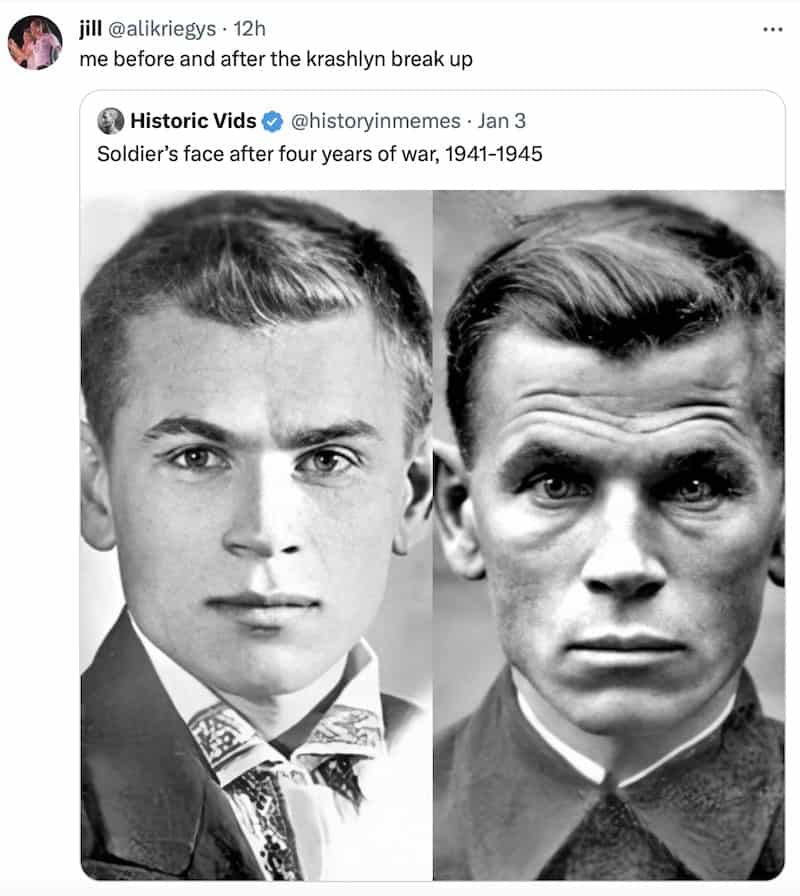This screenshot has height=896, width=800.
Task: Open jill's profile avatar
Action: [35, 42]
